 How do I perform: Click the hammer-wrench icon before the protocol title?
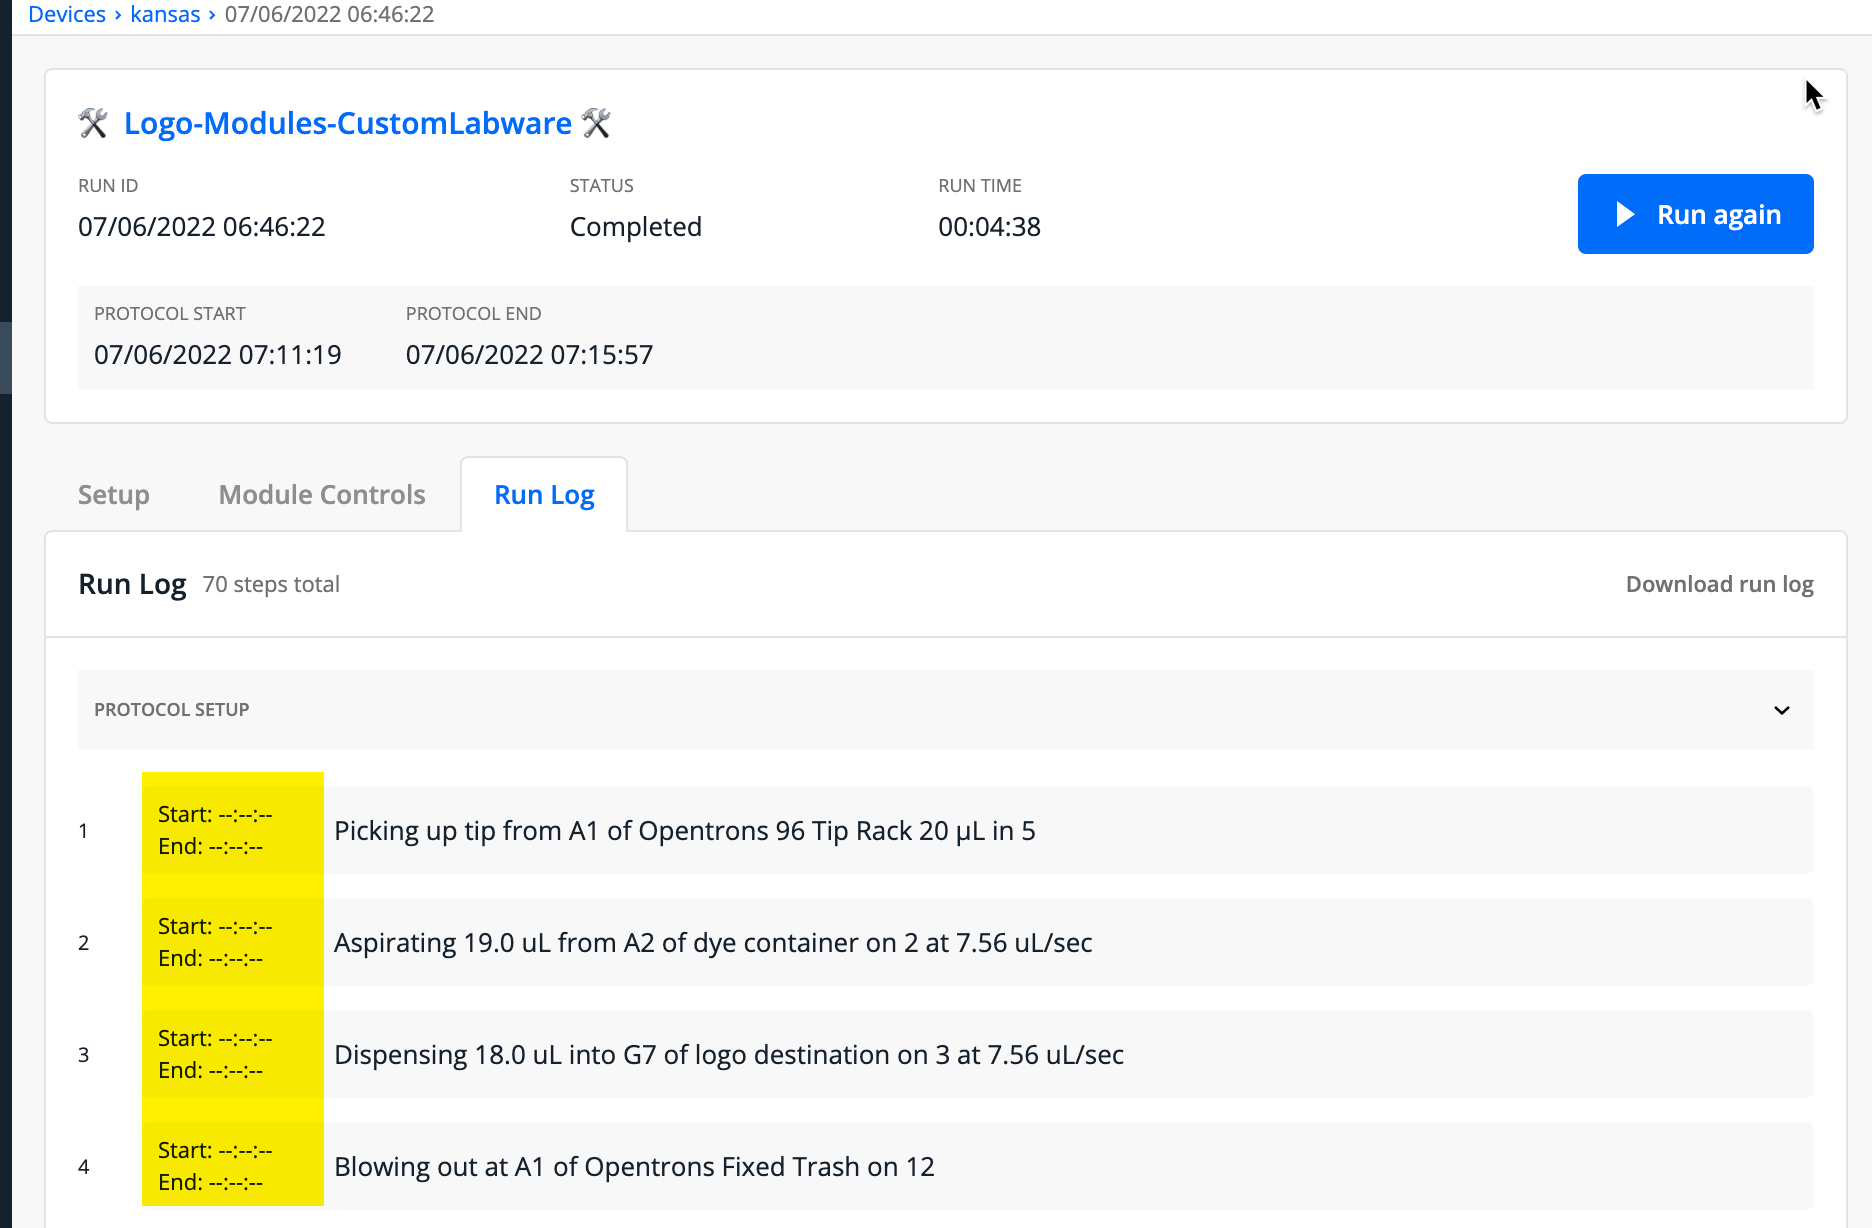click(x=94, y=123)
